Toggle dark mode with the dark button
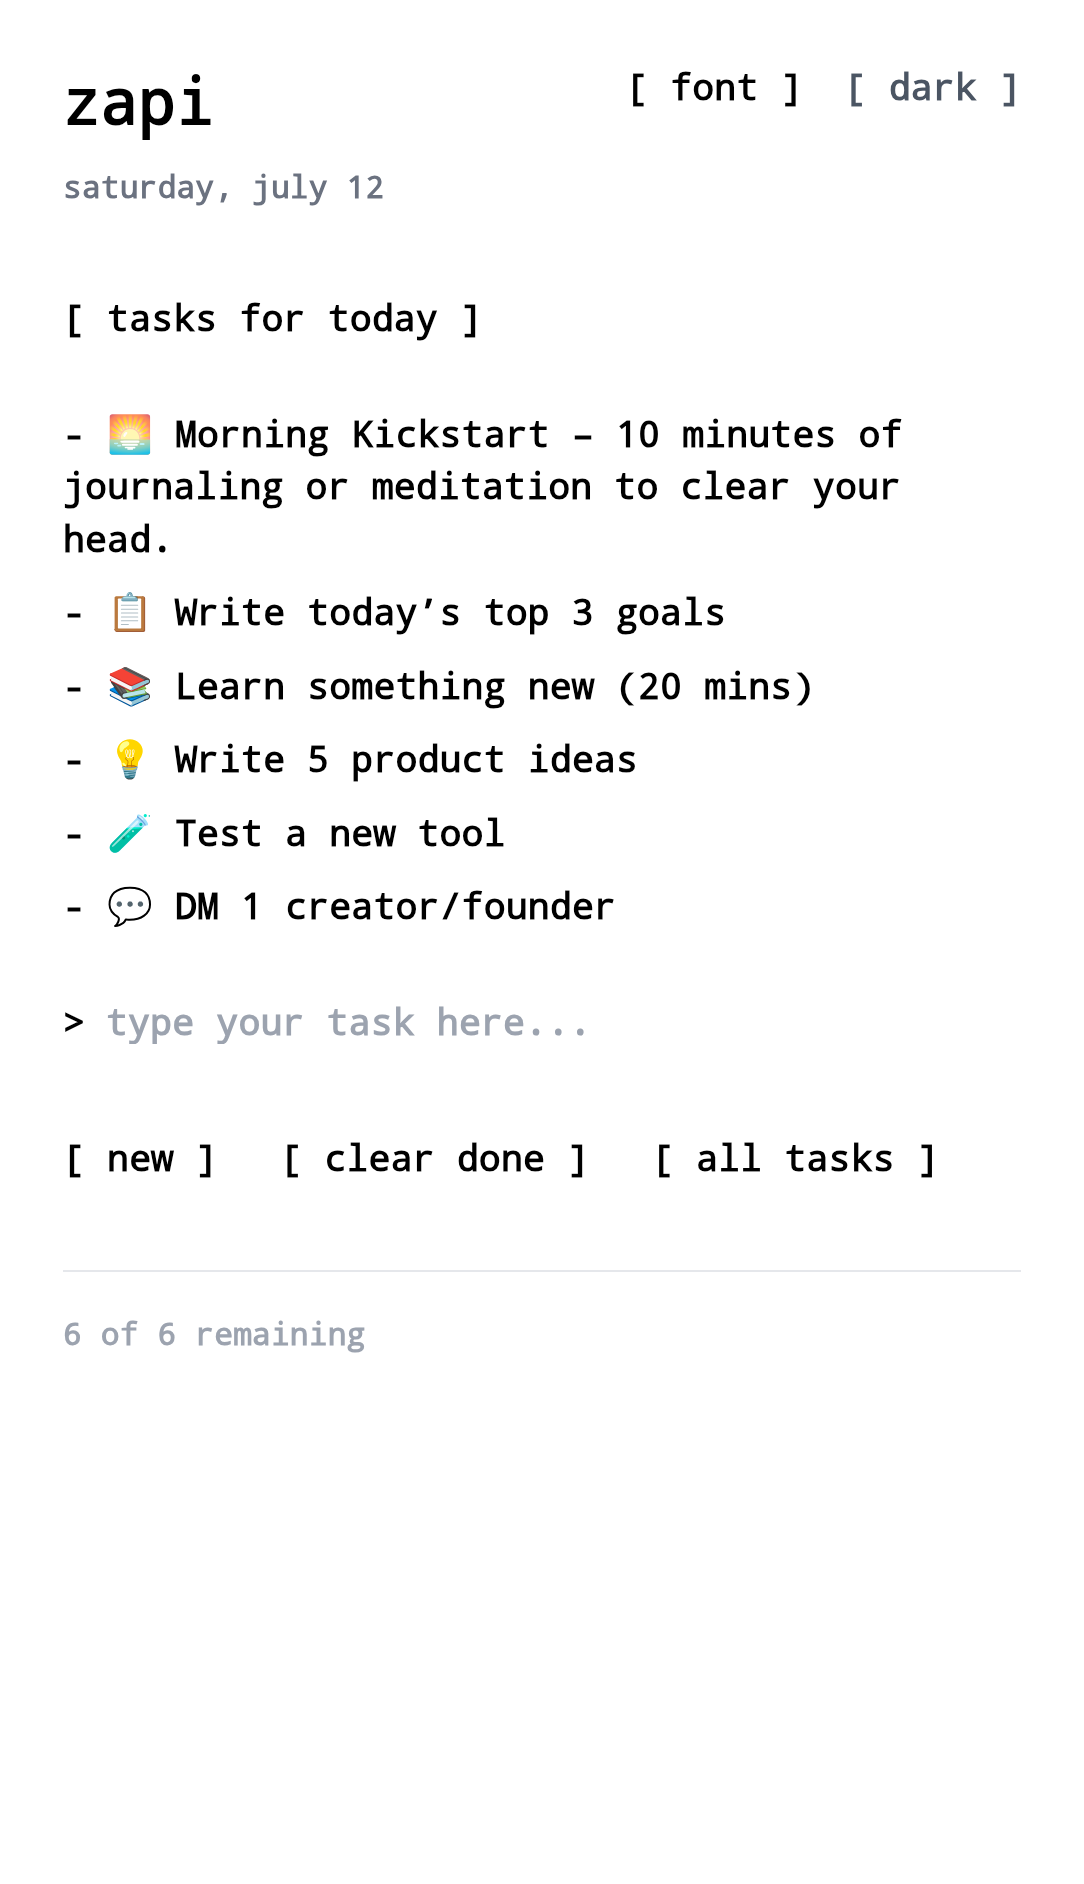The height and width of the screenshot is (1884, 1084). tap(932, 89)
